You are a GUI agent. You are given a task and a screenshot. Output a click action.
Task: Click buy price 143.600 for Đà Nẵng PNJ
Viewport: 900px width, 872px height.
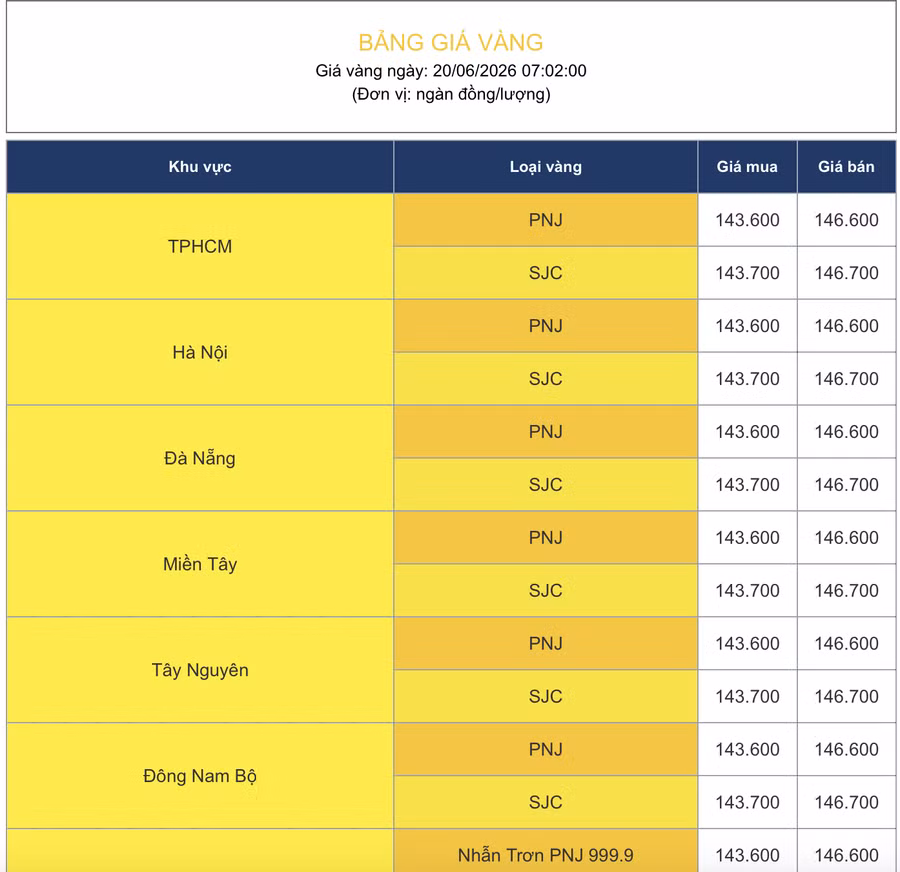pos(747,432)
